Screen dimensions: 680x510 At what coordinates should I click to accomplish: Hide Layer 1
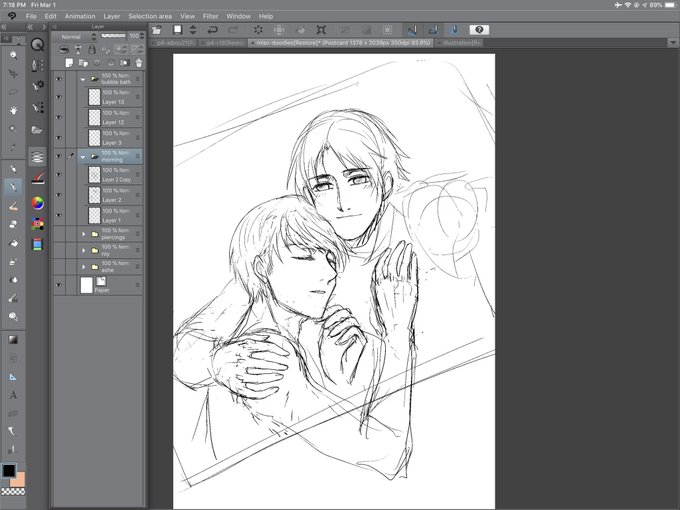(x=59, y=216)
